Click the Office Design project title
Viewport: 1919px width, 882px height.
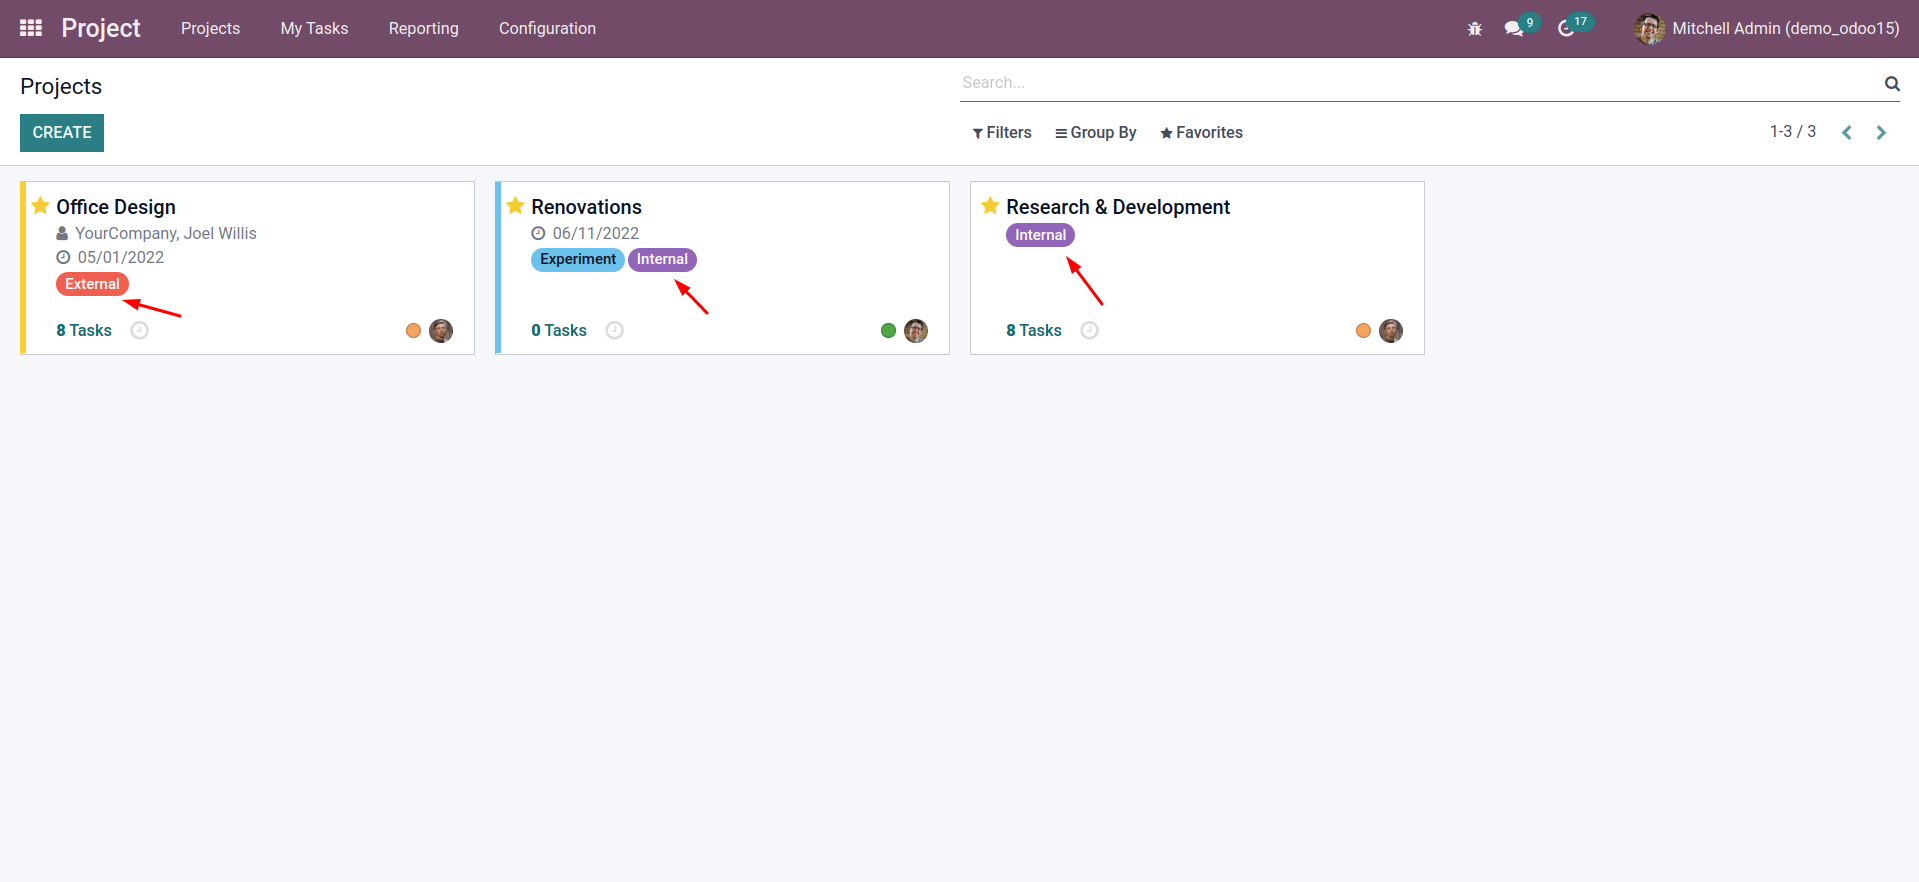pyautogui.click(x=116, y=207)
